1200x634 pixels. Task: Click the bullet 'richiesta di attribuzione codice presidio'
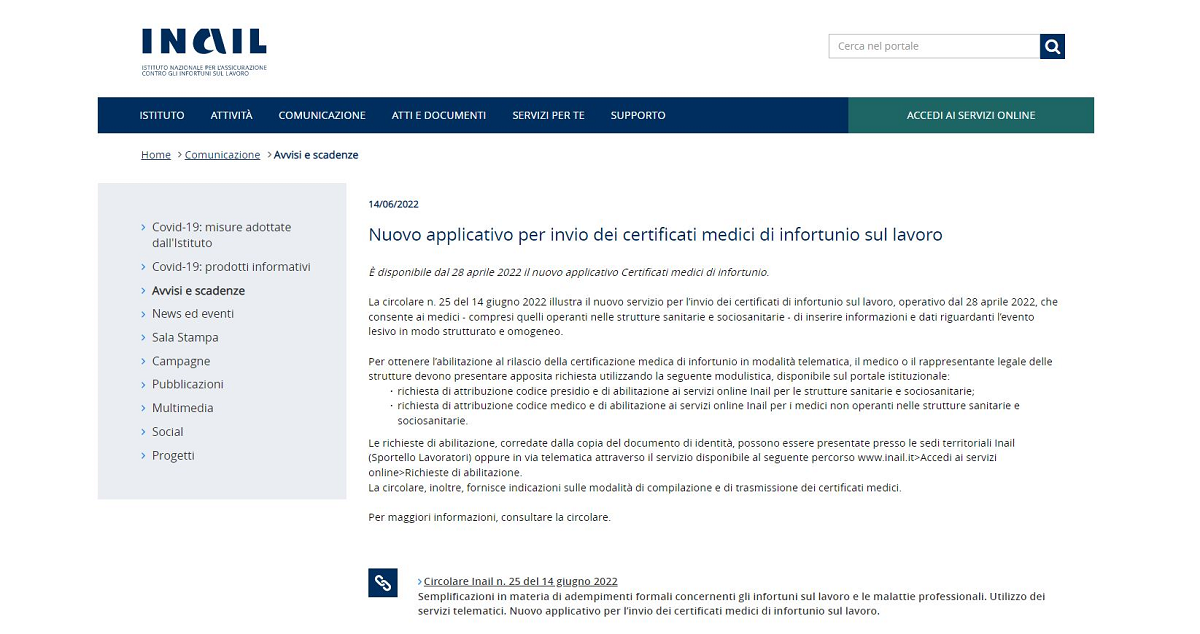click(685, 391)
